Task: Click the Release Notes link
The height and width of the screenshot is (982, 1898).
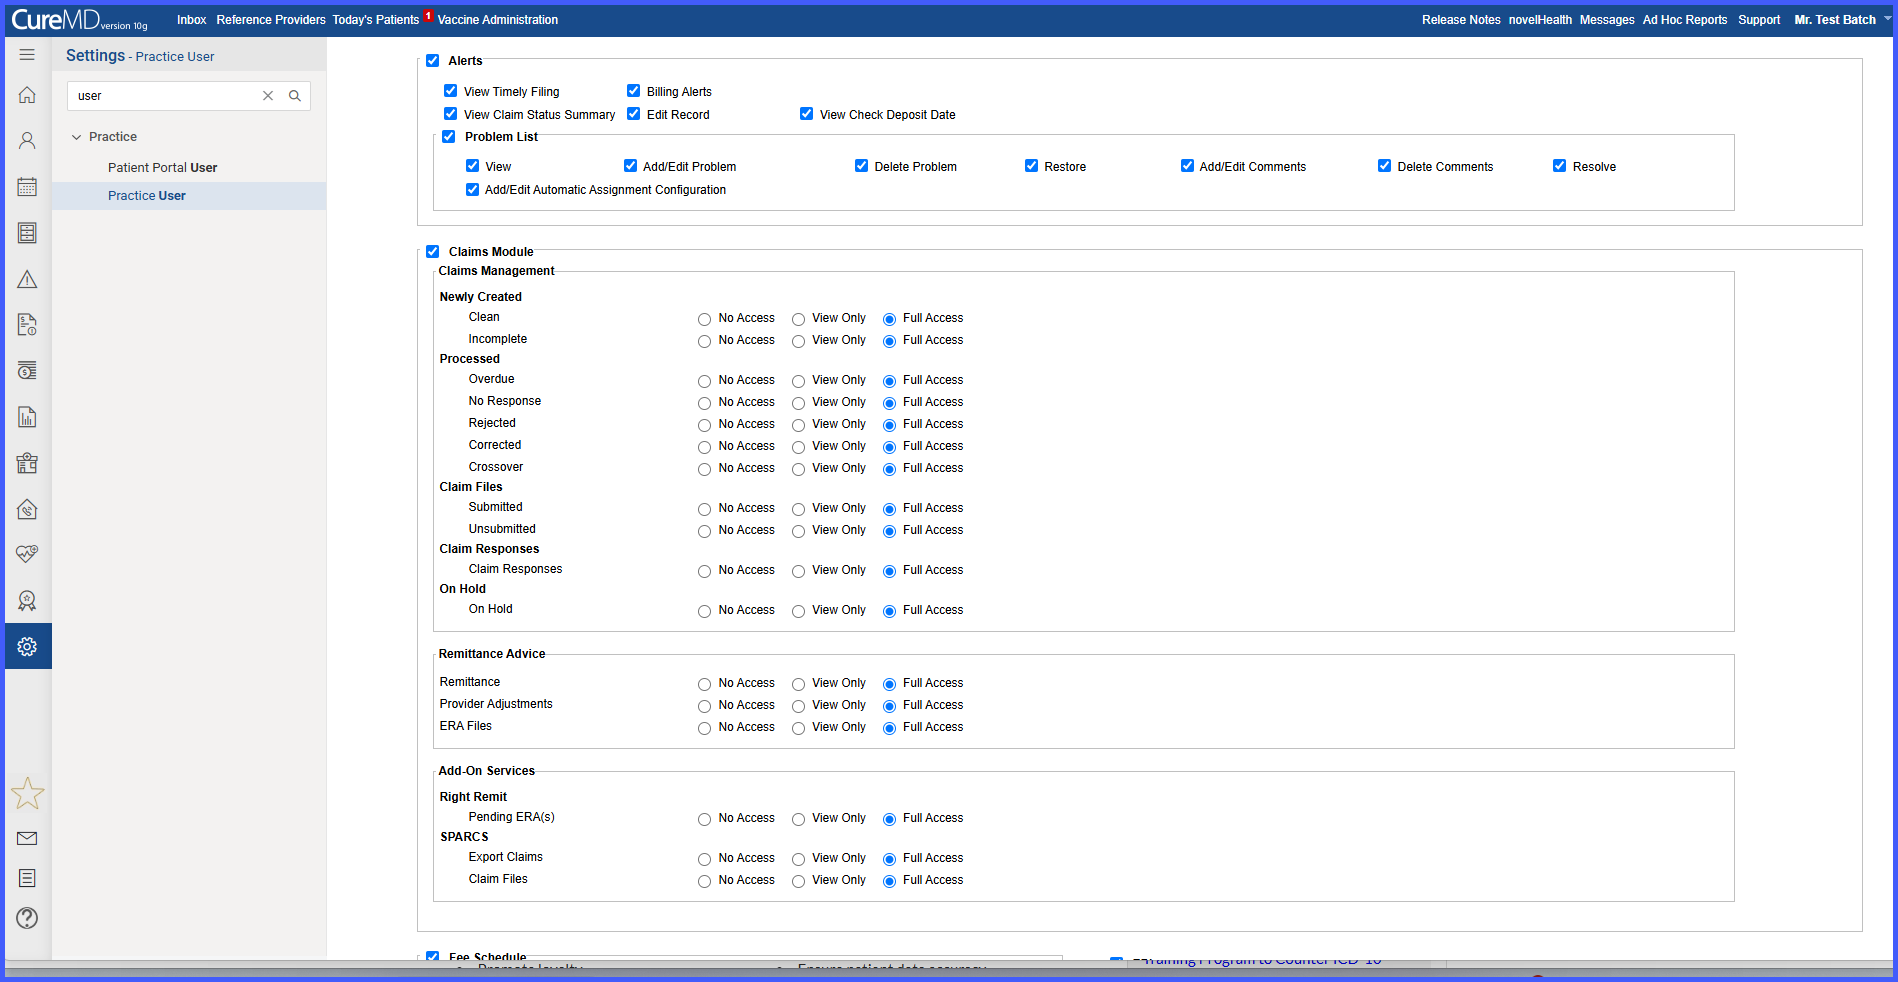Action: [x=1461, y=20]
